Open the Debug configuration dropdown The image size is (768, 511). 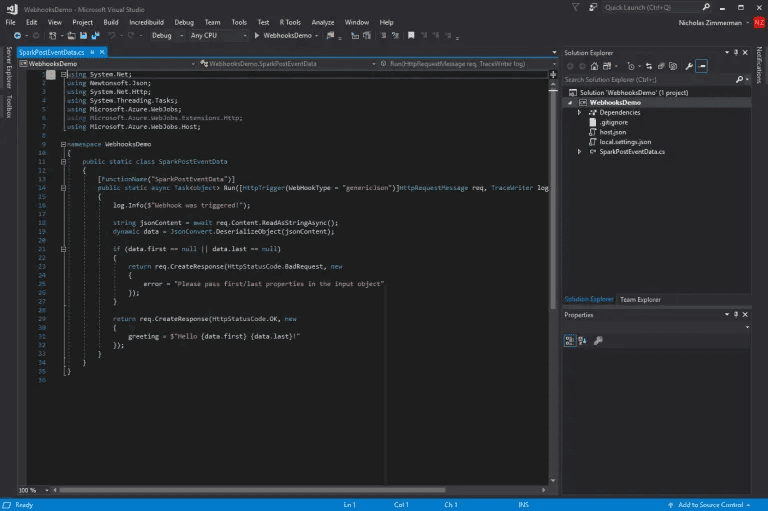166,36
